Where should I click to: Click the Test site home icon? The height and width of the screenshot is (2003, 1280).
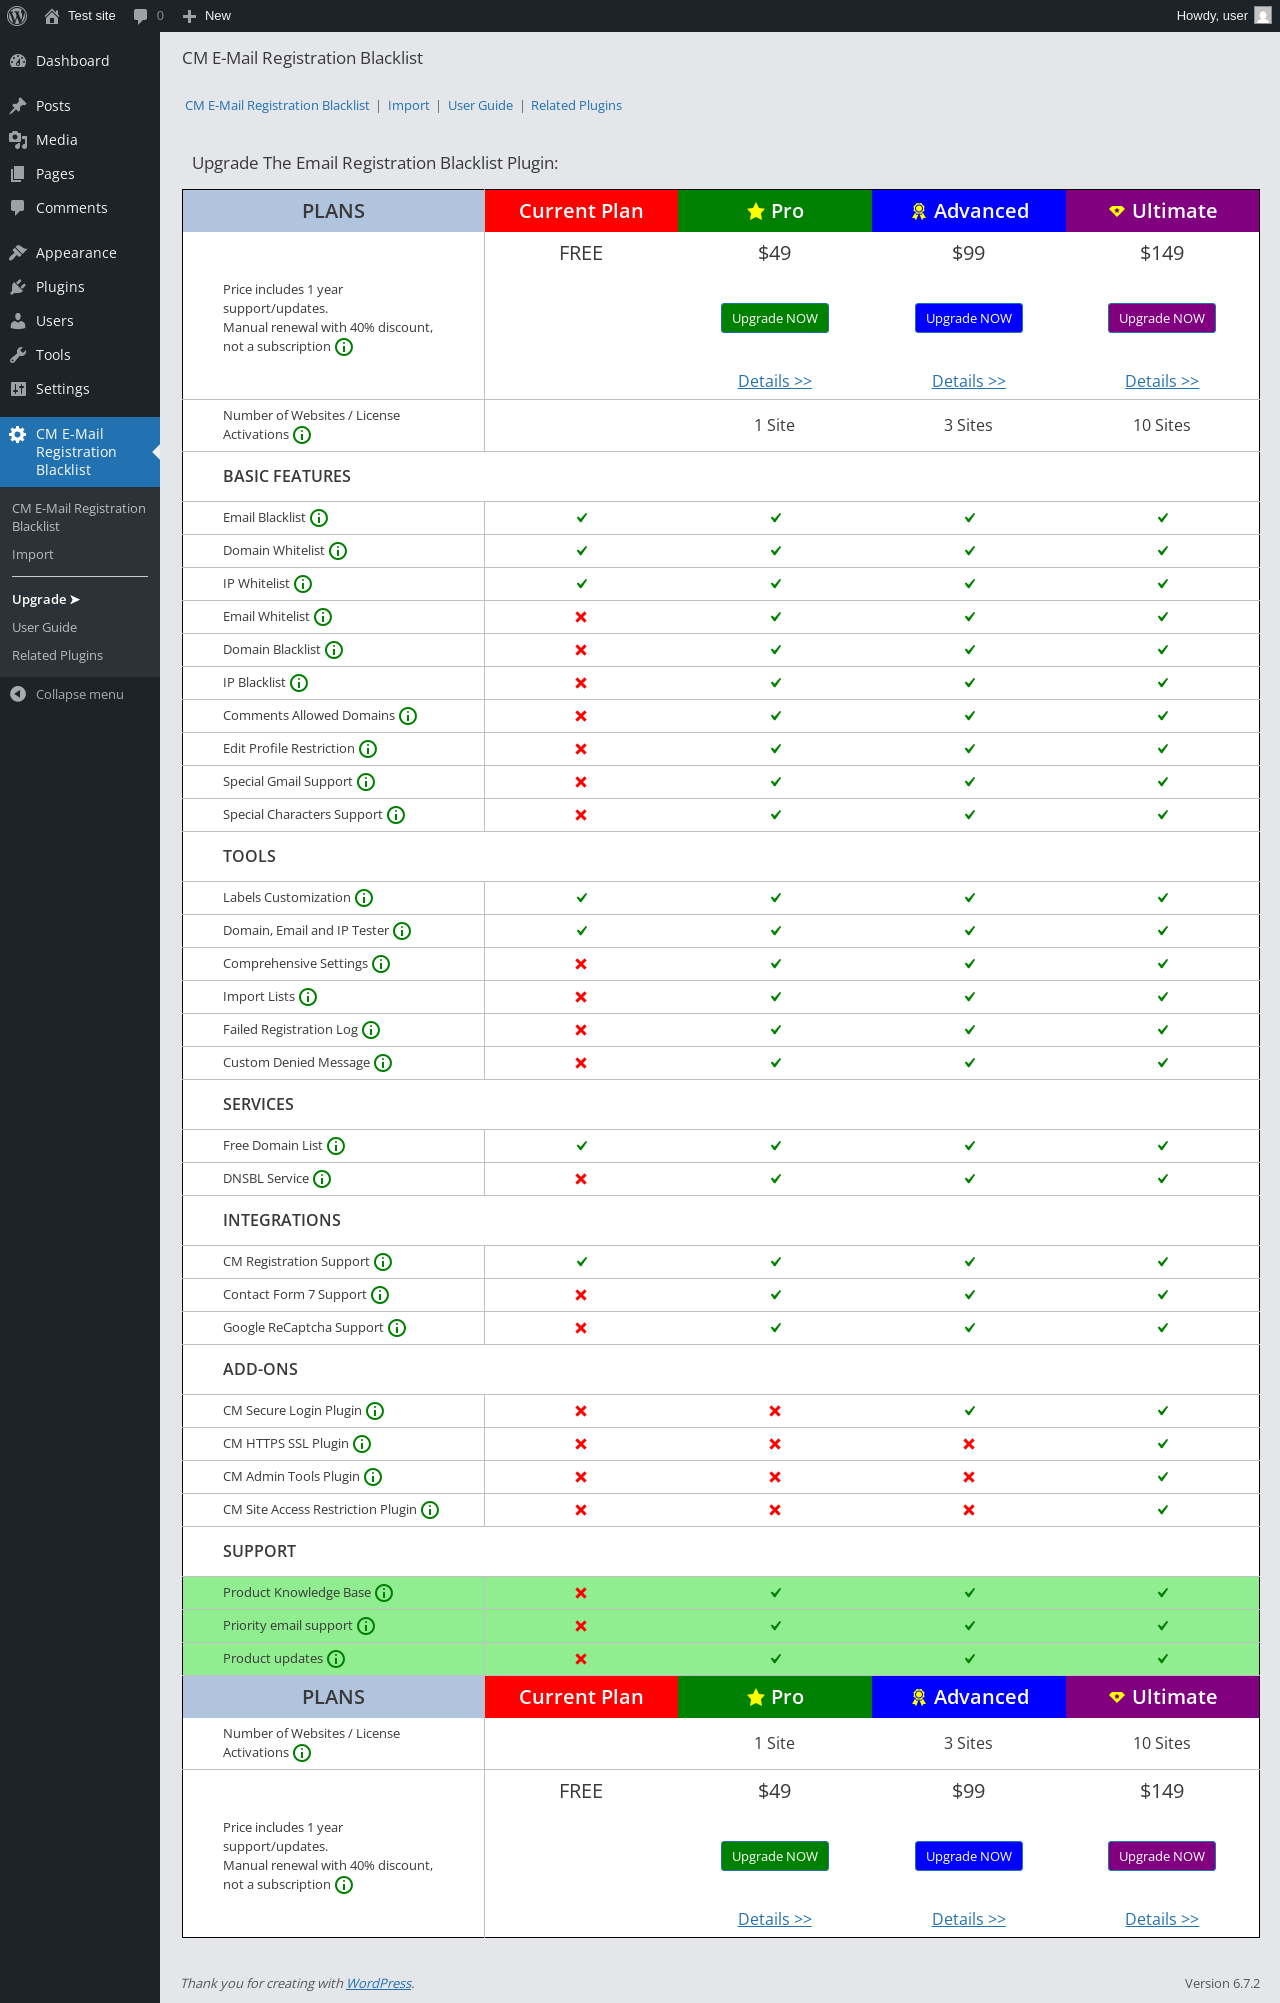pos(52,16)
